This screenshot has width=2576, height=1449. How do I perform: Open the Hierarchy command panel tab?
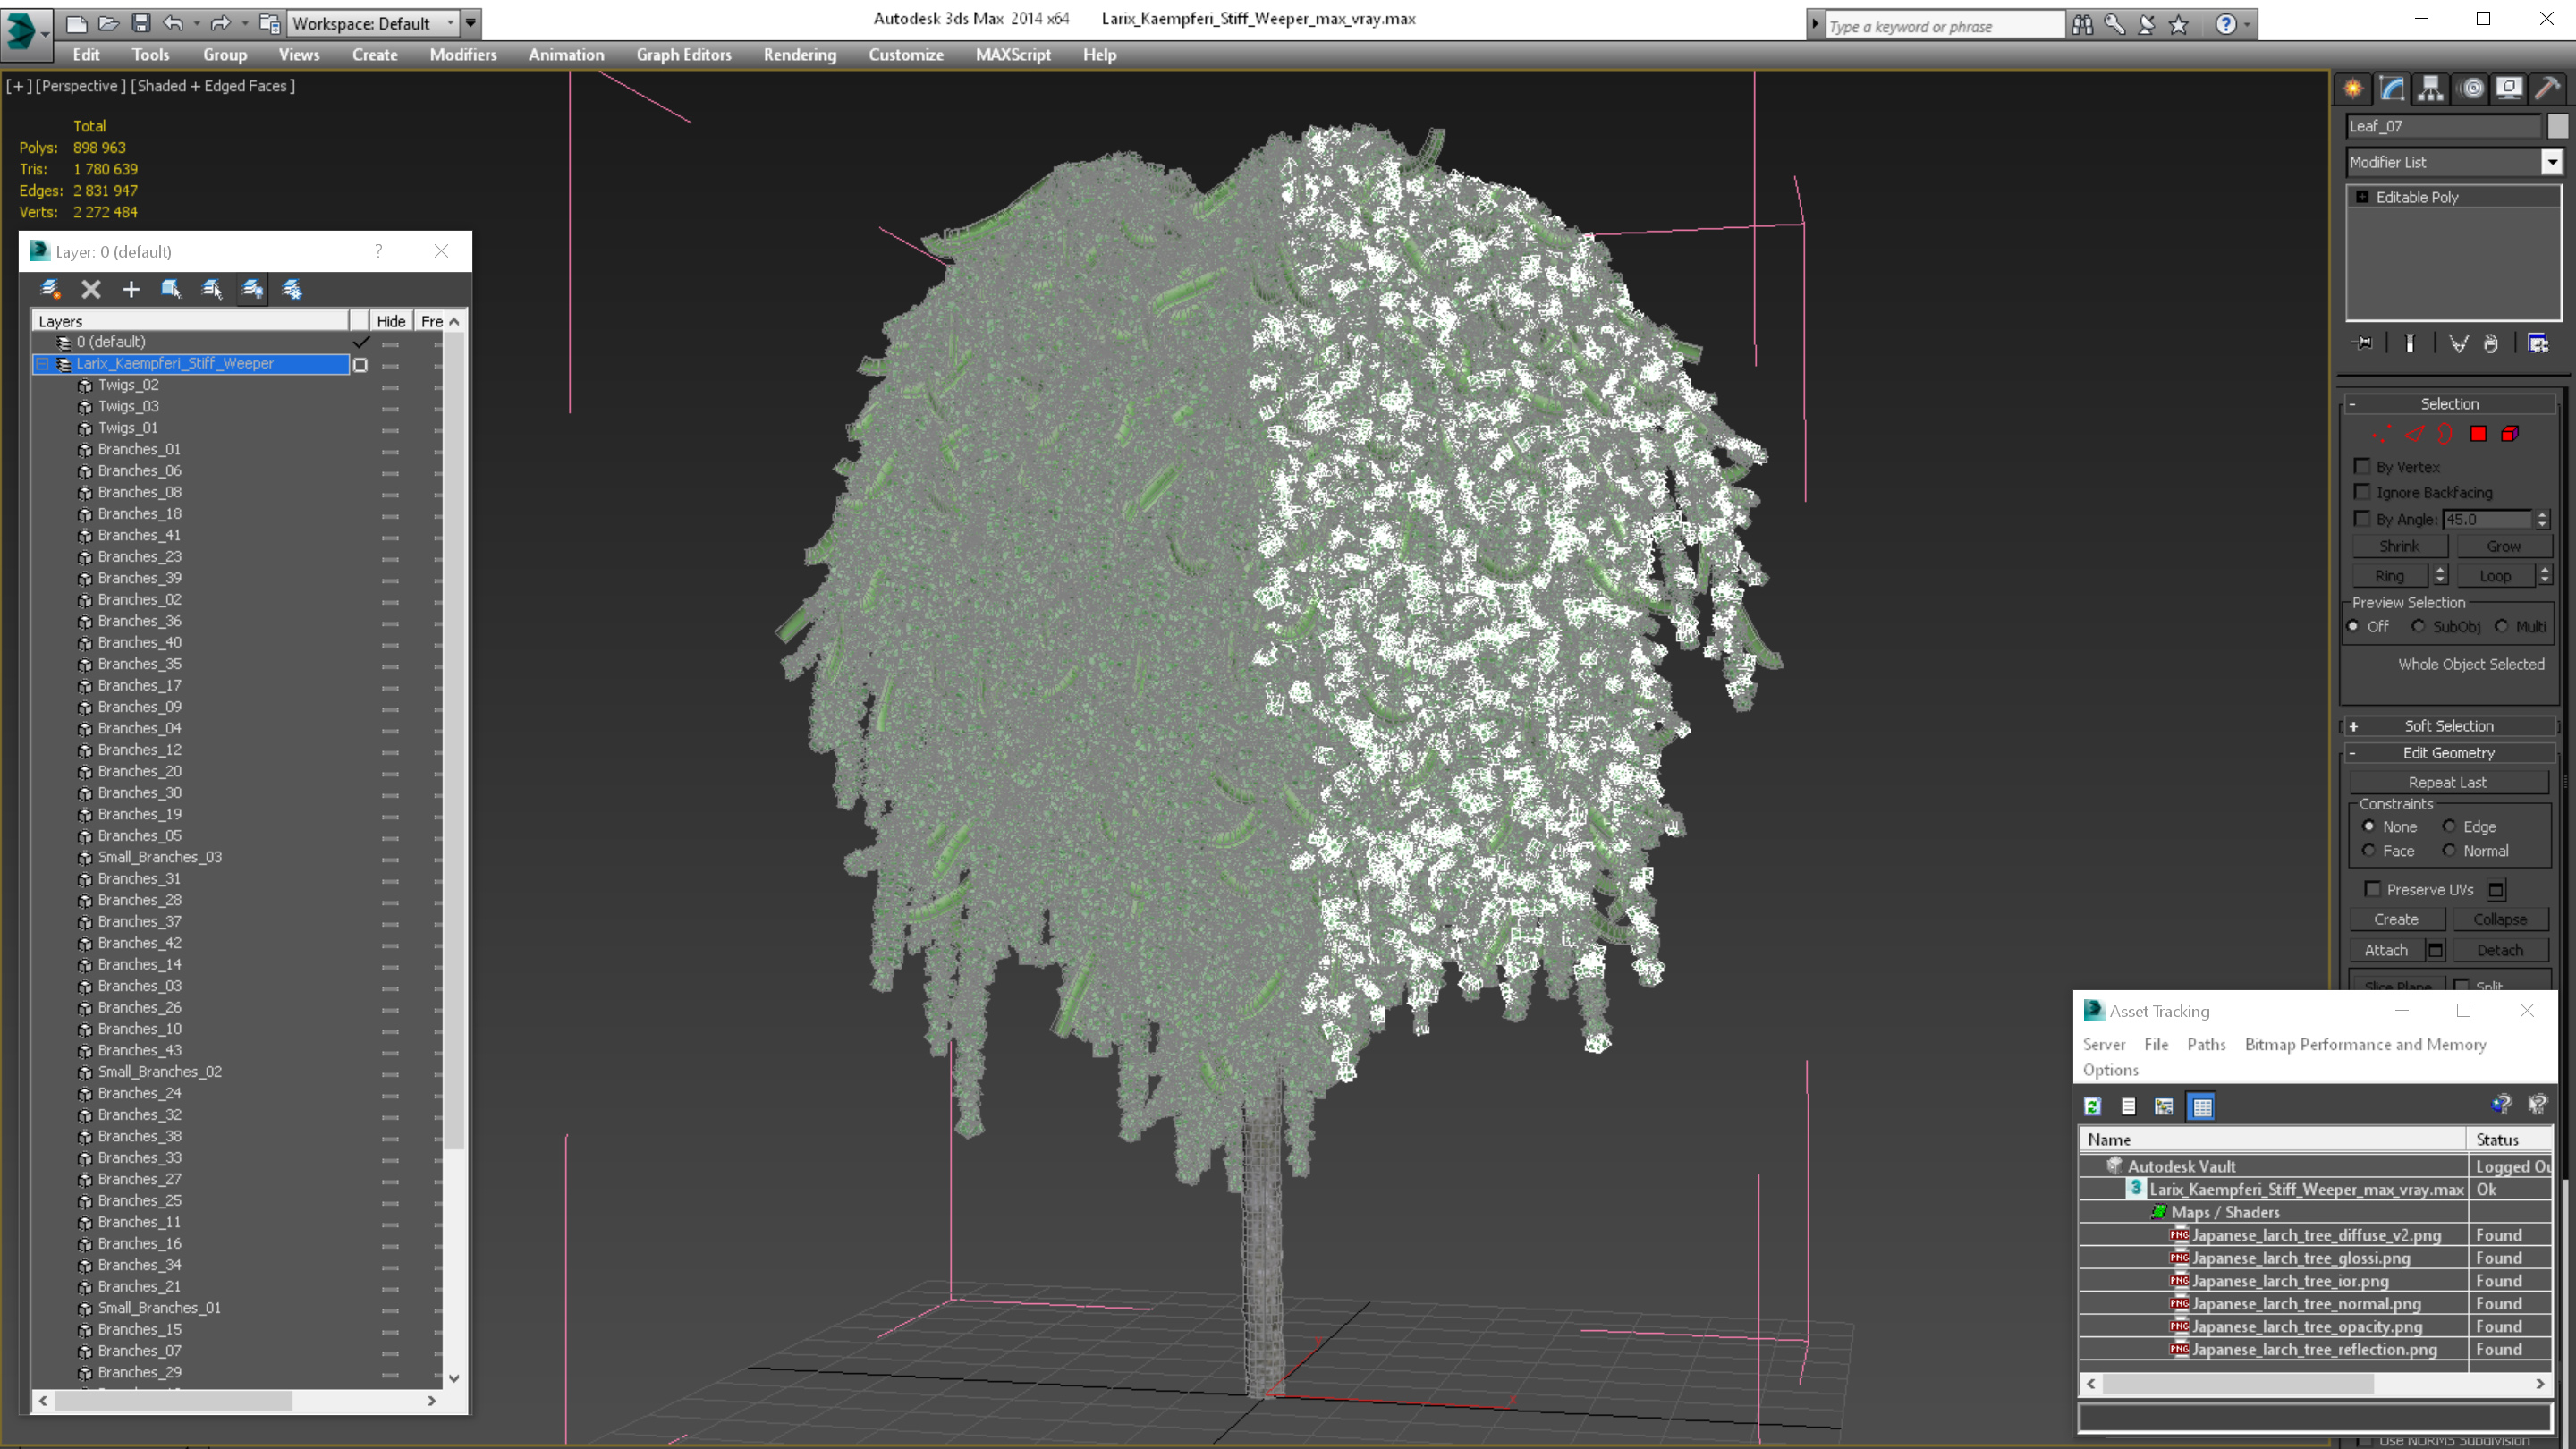(2430, 89)
